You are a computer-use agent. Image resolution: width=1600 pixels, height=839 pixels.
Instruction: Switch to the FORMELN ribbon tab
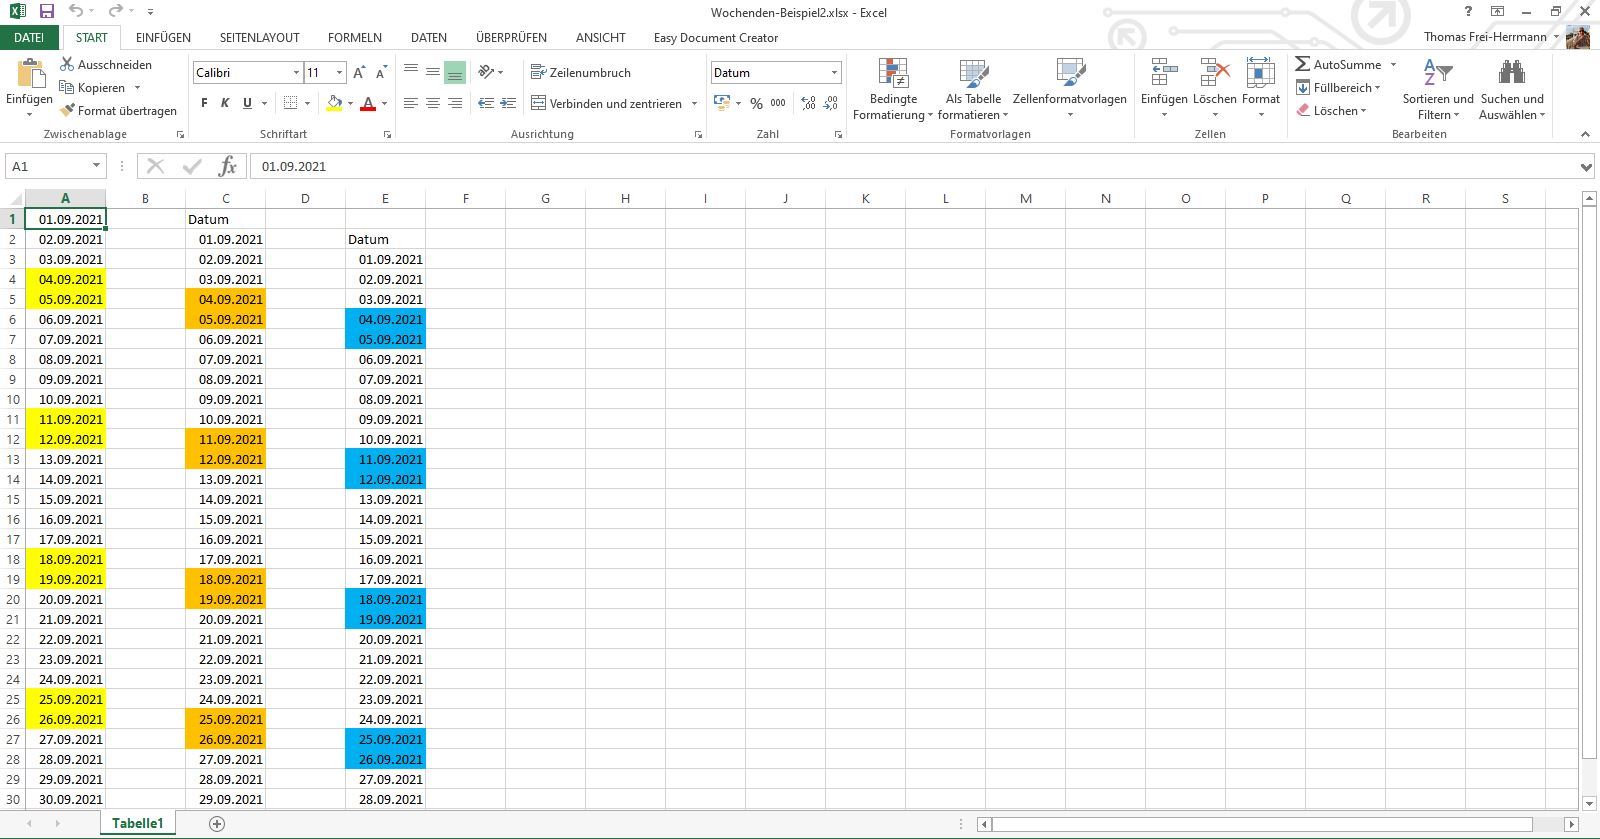355,38
